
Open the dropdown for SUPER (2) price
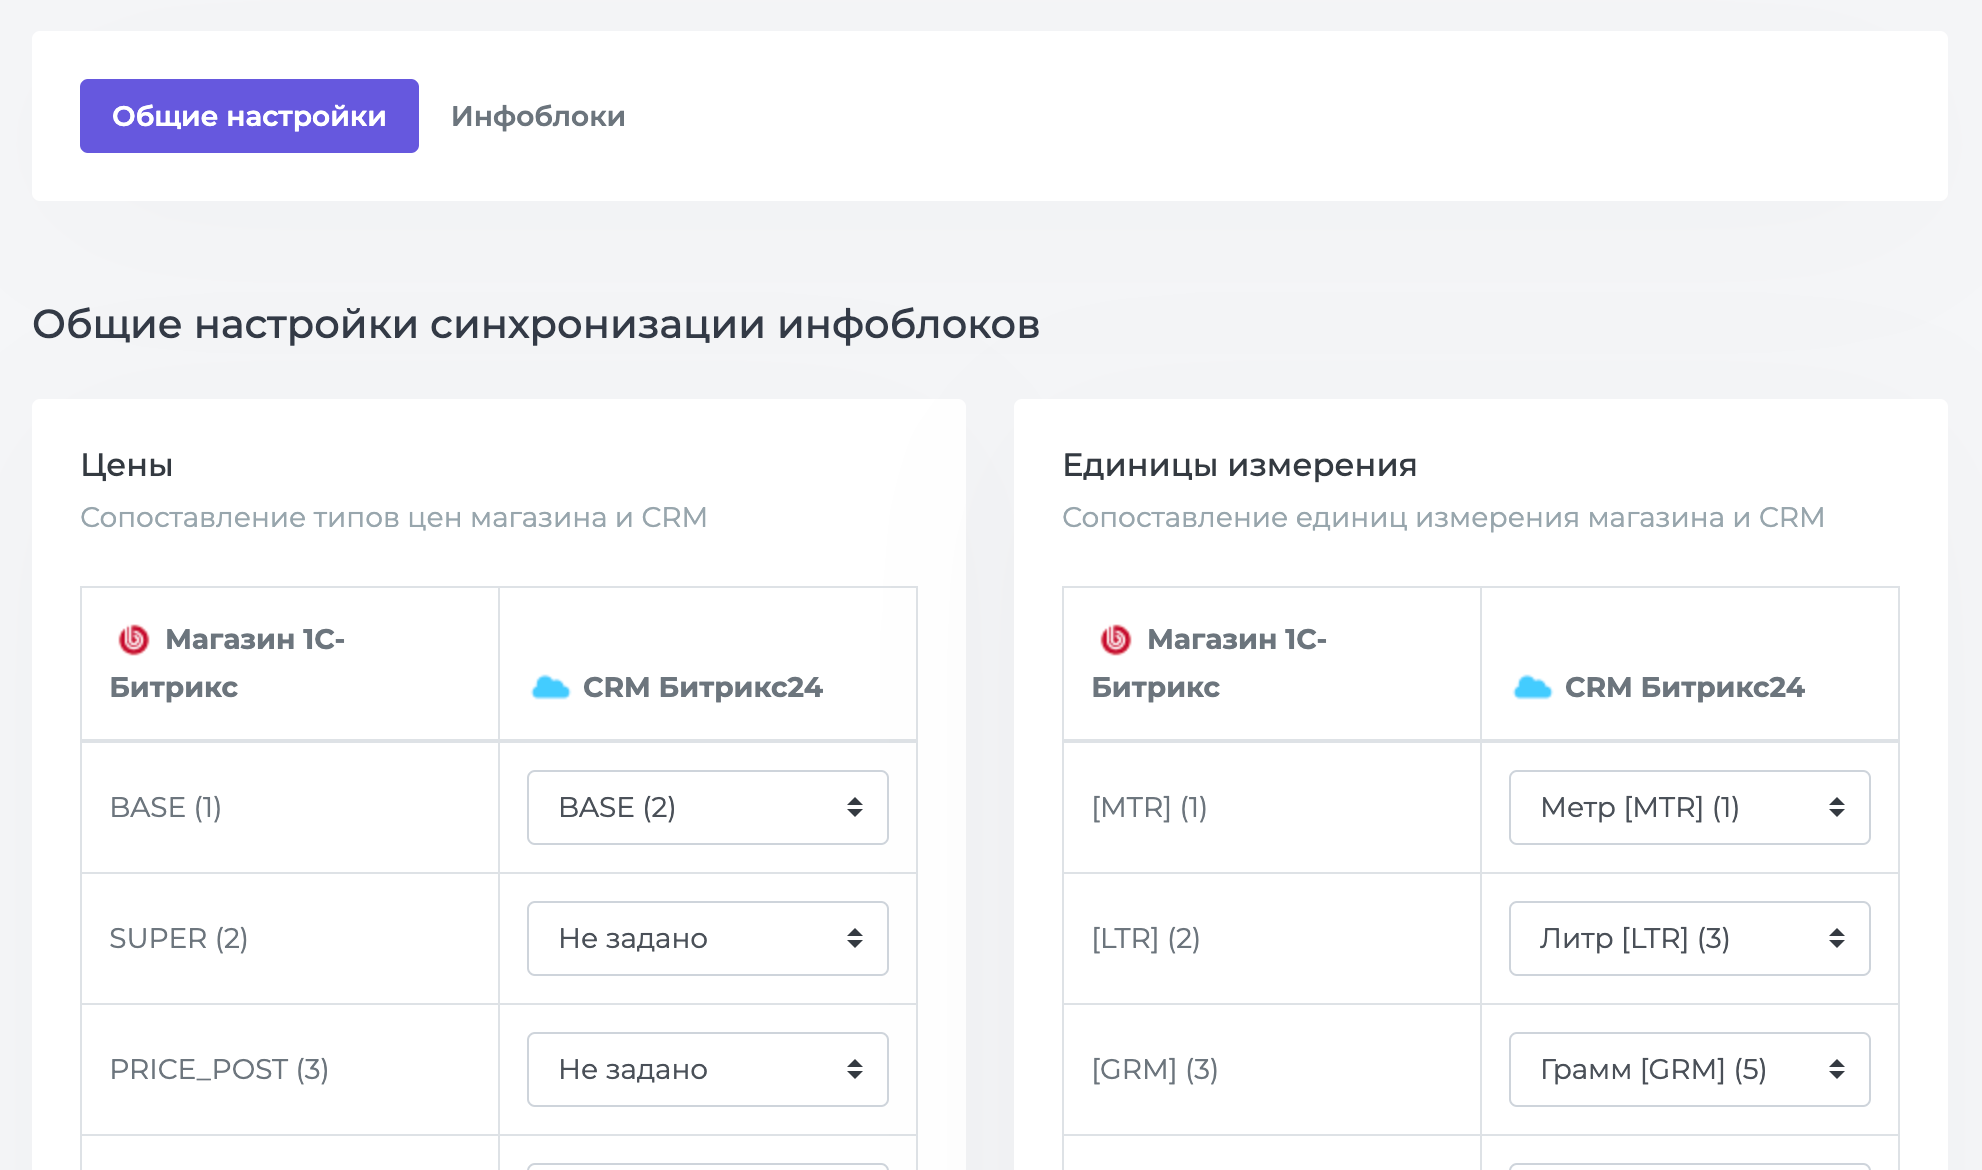pyautogui.click(x=708, y=938)
